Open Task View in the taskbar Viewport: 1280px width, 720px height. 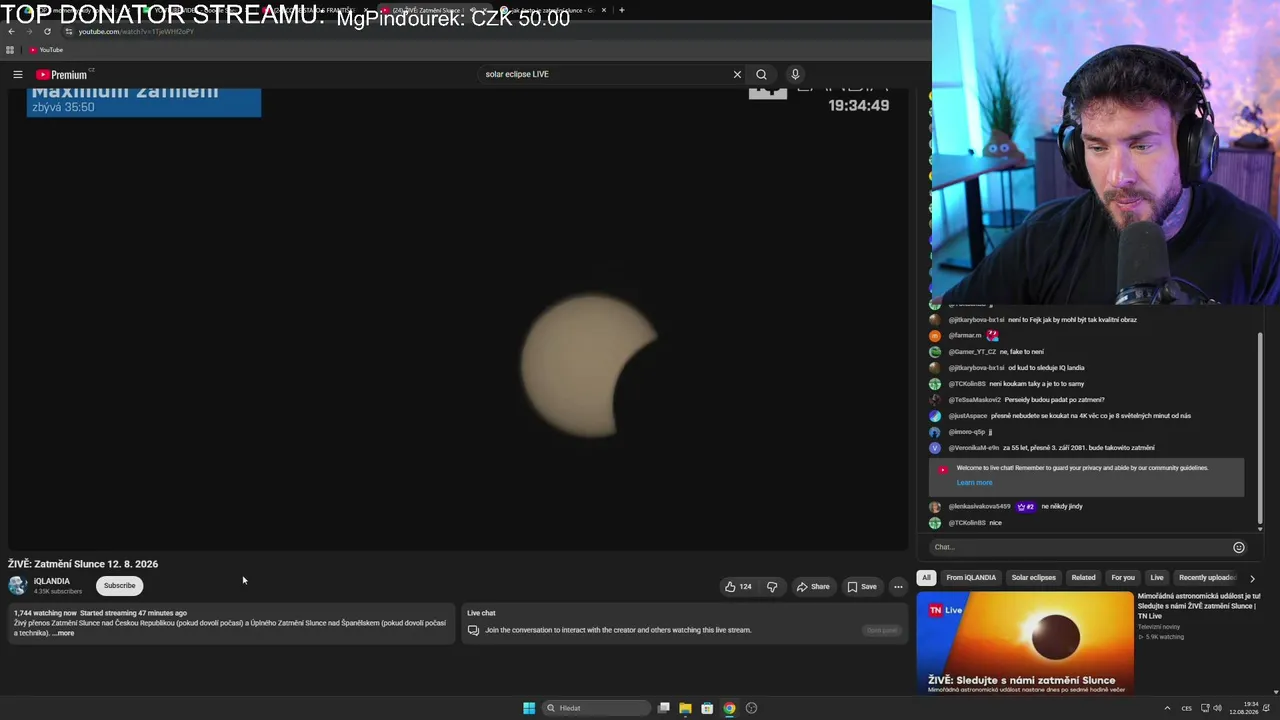663,708
